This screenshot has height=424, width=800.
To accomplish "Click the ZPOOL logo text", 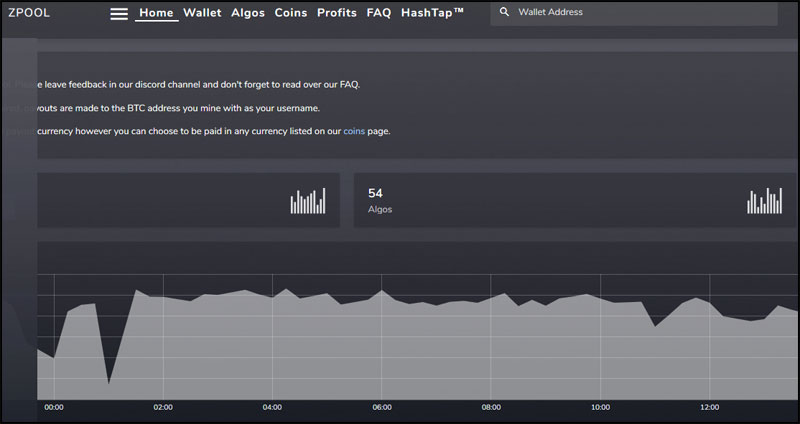I will (x=29, y=13).
